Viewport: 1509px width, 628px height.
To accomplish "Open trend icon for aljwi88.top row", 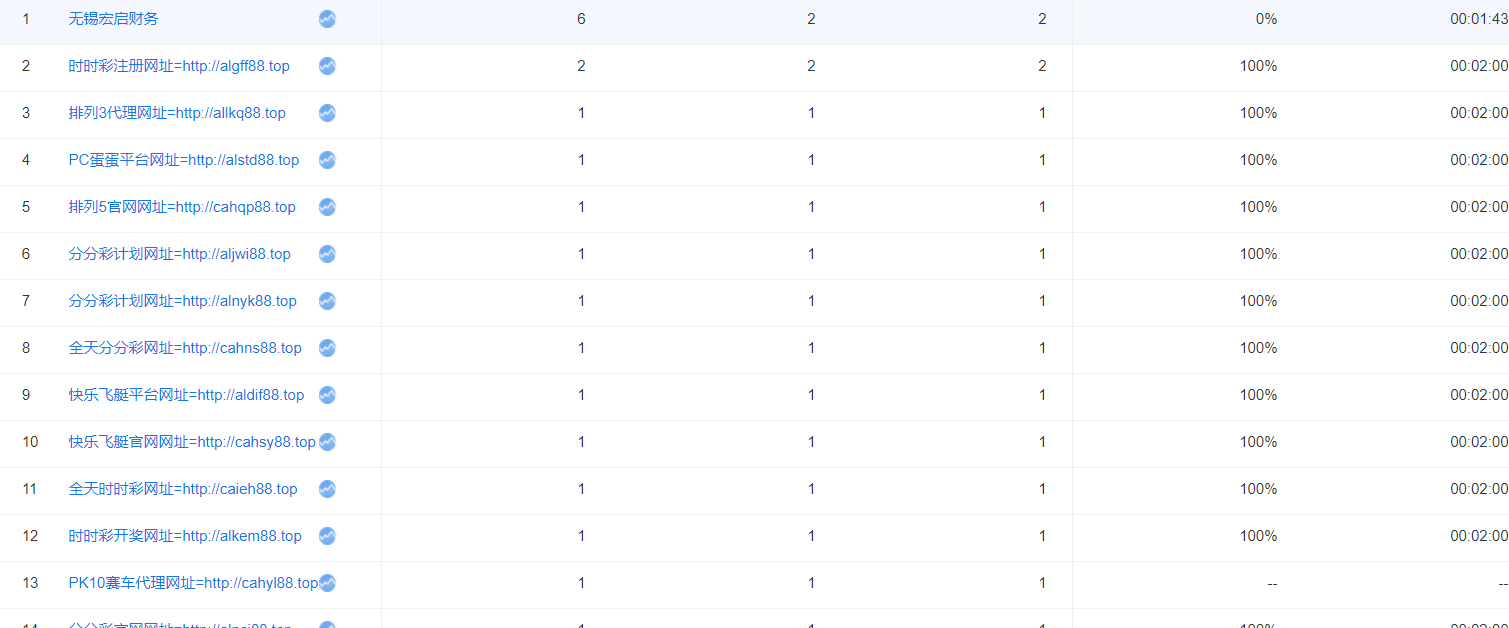I will coord(327,254).
